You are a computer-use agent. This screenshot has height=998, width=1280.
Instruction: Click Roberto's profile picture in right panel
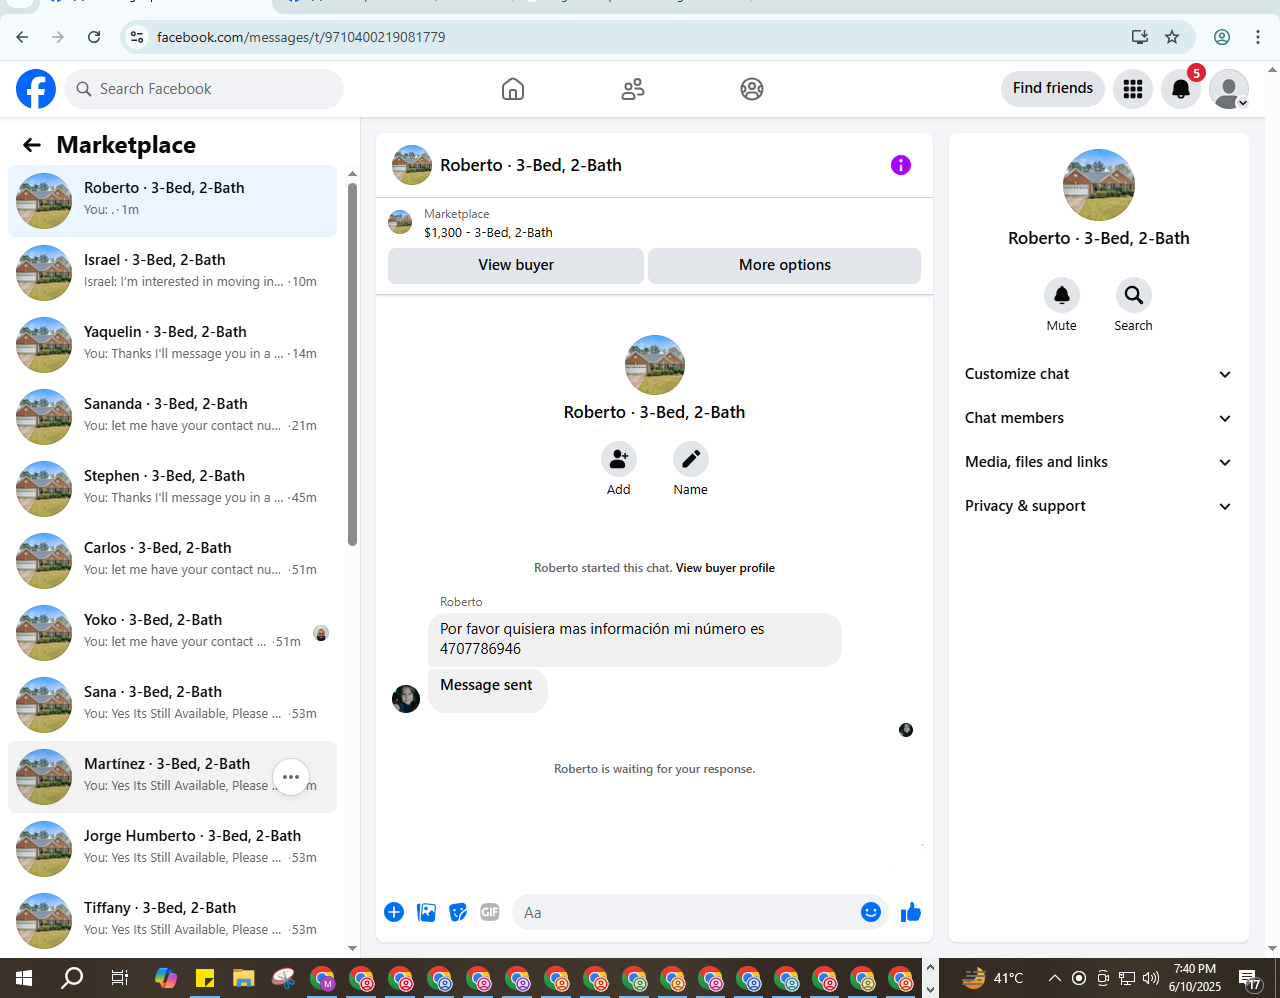(1099, 185)
